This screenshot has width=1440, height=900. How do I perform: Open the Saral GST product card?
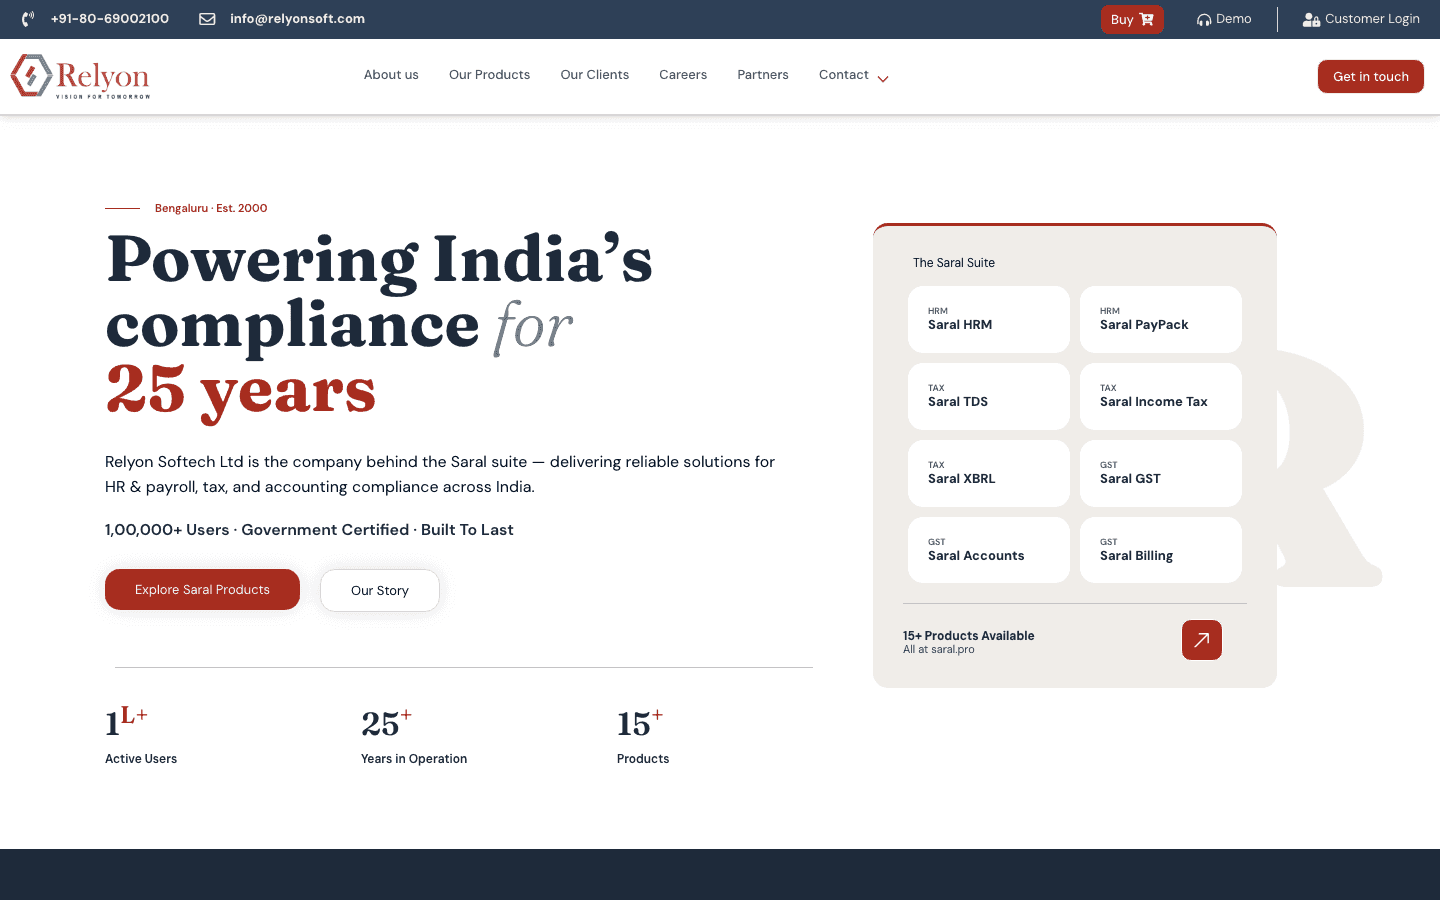coord(1161,473)
